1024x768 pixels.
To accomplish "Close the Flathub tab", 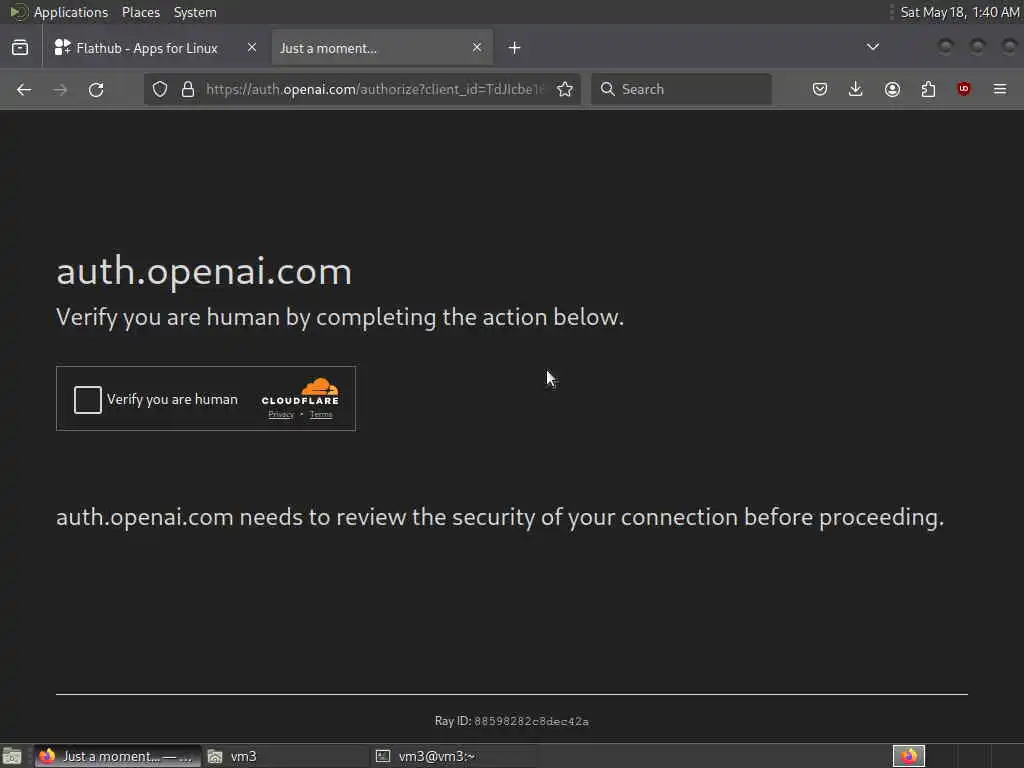I will click(252, 48).
